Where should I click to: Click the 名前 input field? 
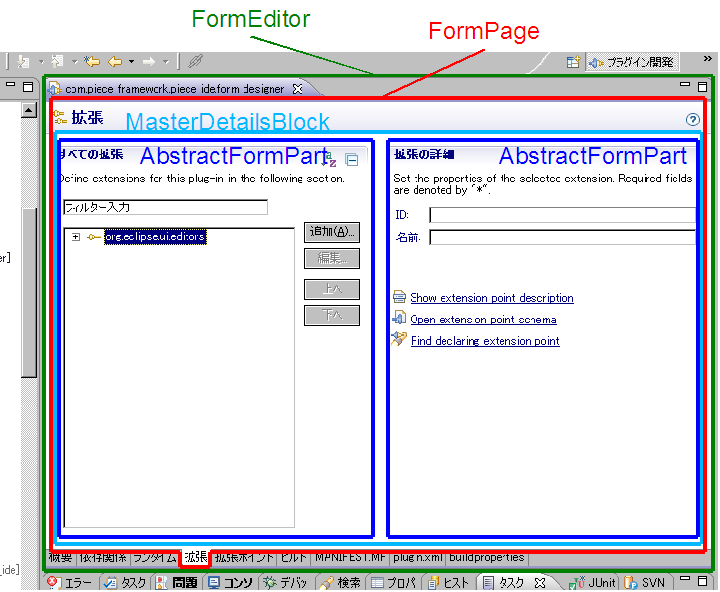562,237
